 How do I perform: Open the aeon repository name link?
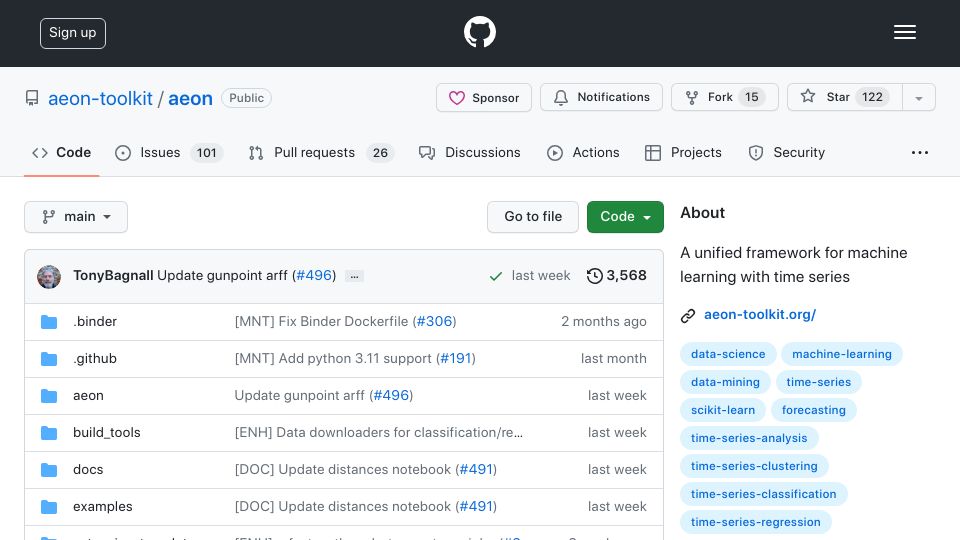pyautogui.click(x=190, y=98)
